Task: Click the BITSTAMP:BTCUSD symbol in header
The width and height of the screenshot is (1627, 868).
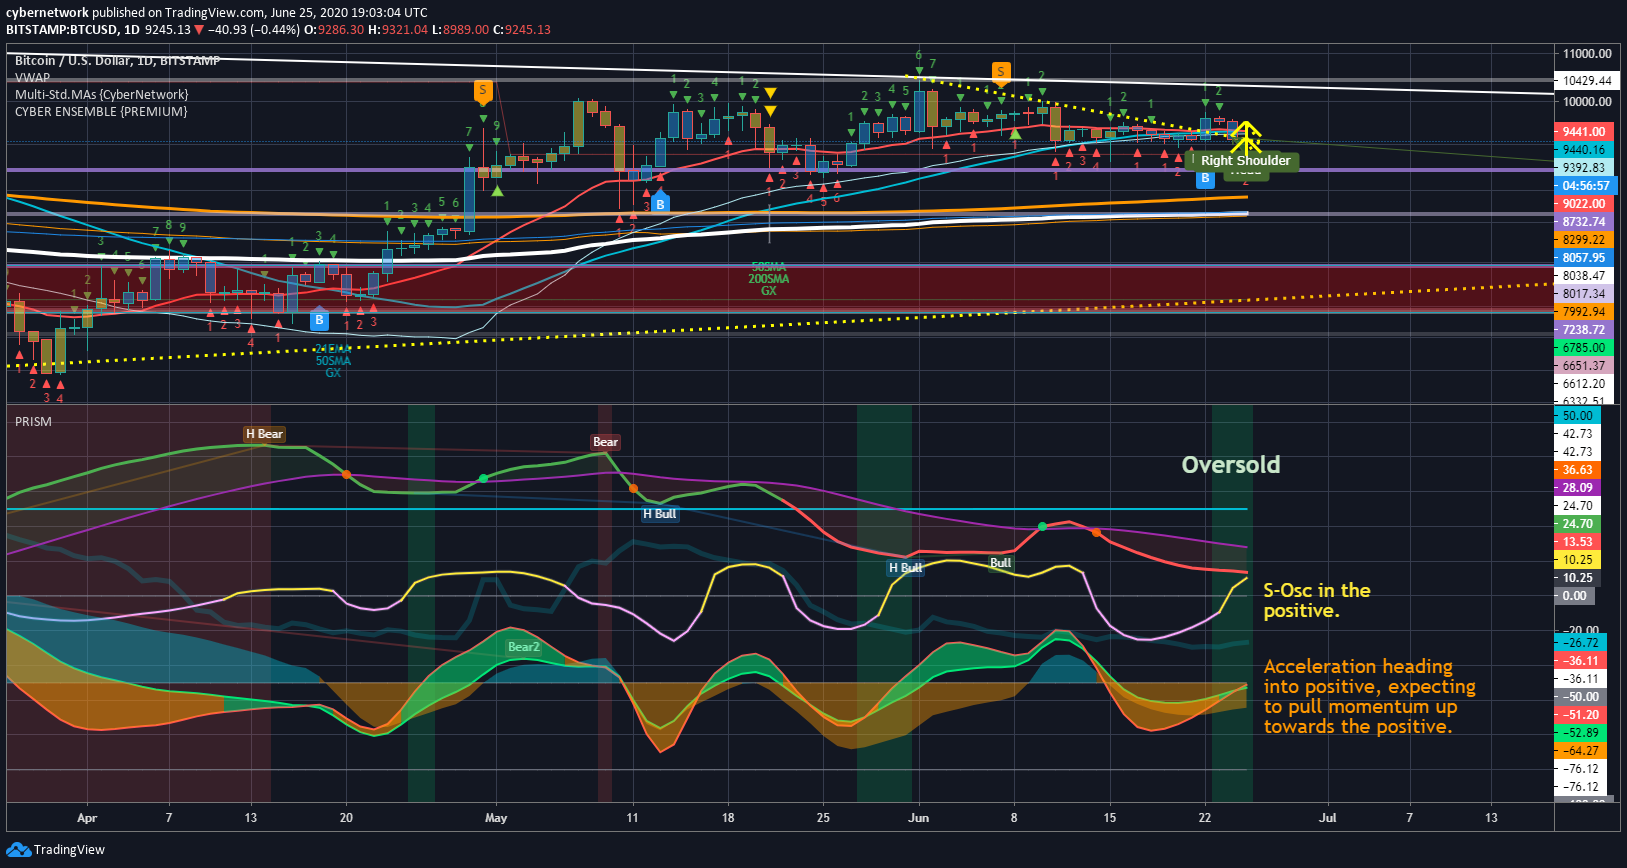Action: click(62, 29)
